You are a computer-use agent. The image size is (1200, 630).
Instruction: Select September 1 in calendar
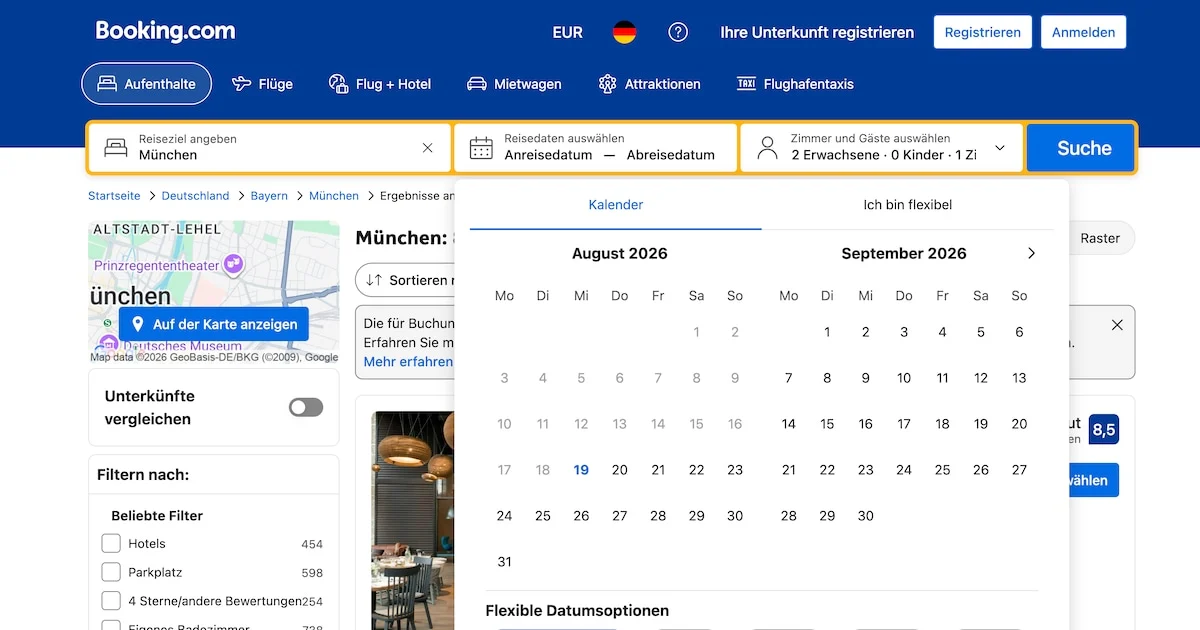point(827,332)
